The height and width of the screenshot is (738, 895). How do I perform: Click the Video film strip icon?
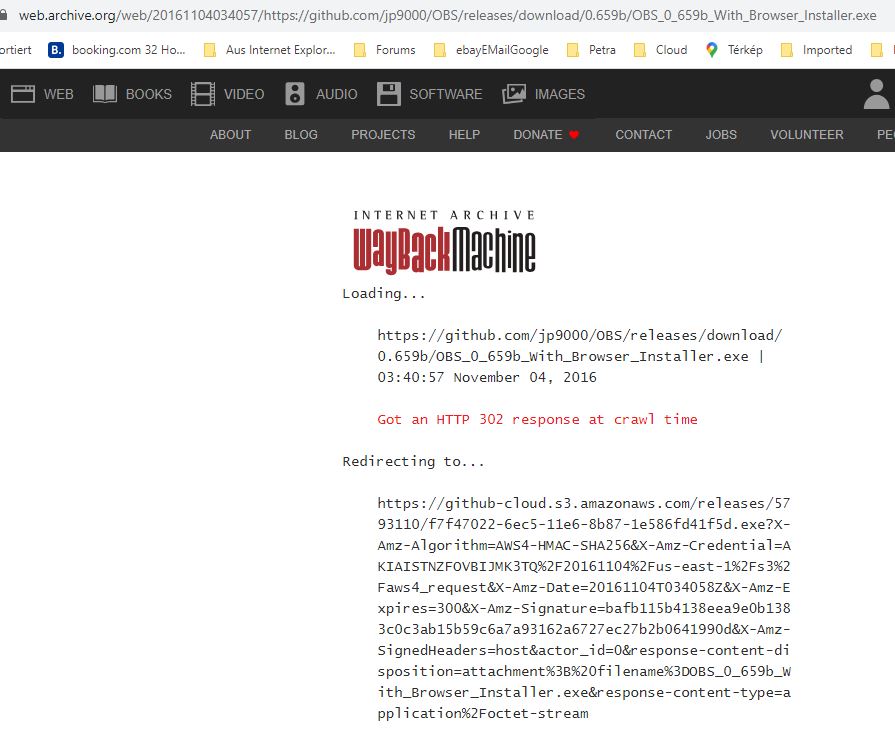click(x=203, y=94)
